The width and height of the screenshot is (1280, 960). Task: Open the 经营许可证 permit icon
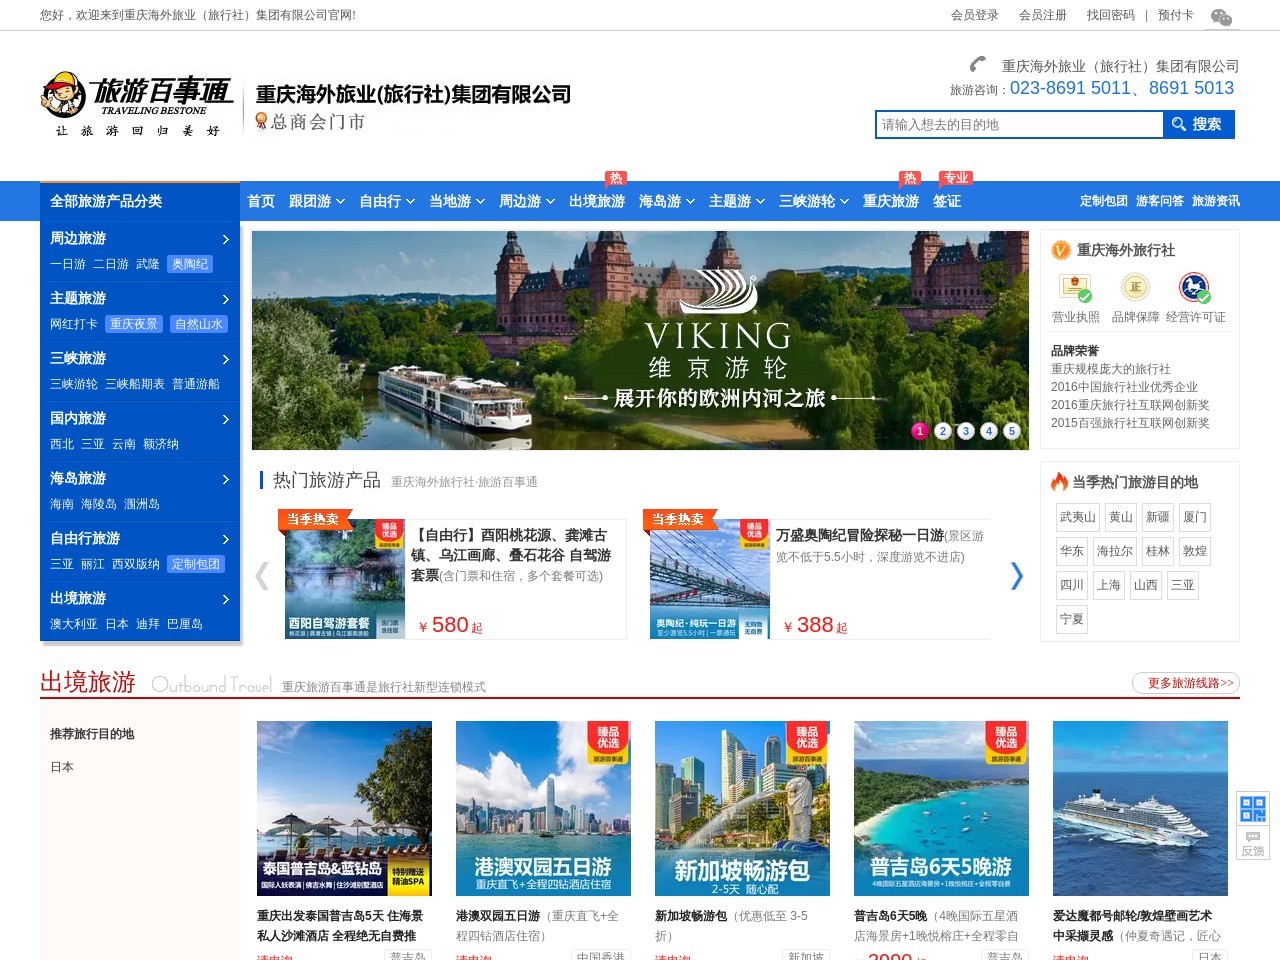coord(1195,288)
